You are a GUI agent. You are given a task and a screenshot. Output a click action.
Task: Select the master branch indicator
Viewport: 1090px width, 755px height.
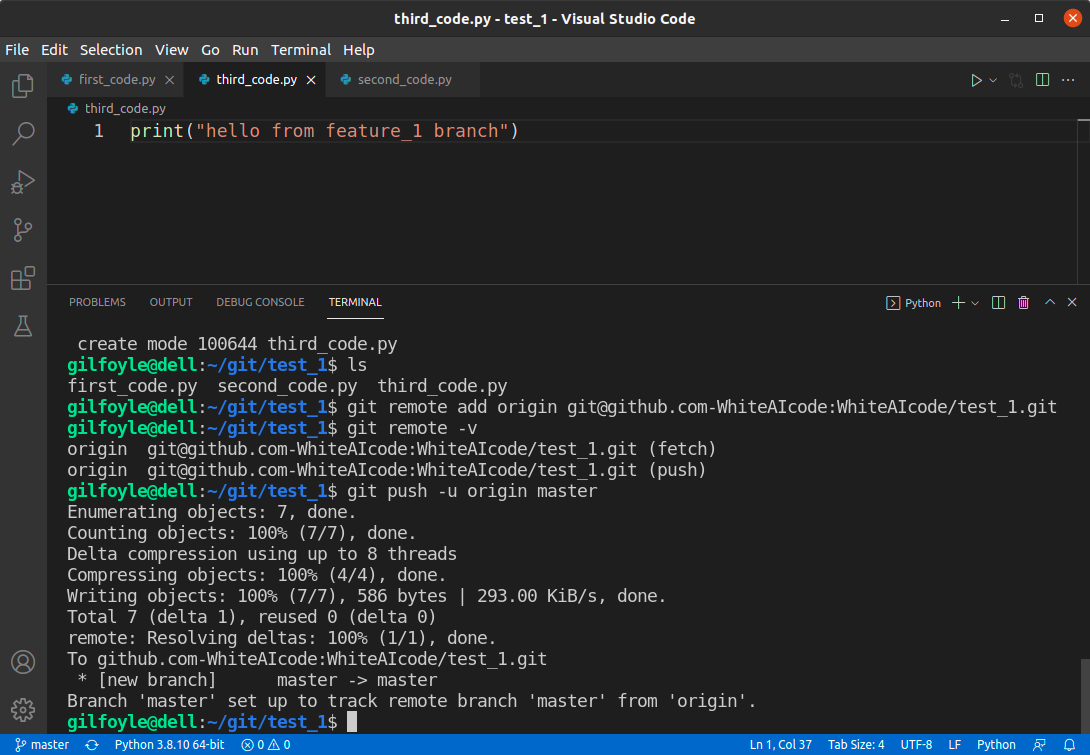(41, 744)
